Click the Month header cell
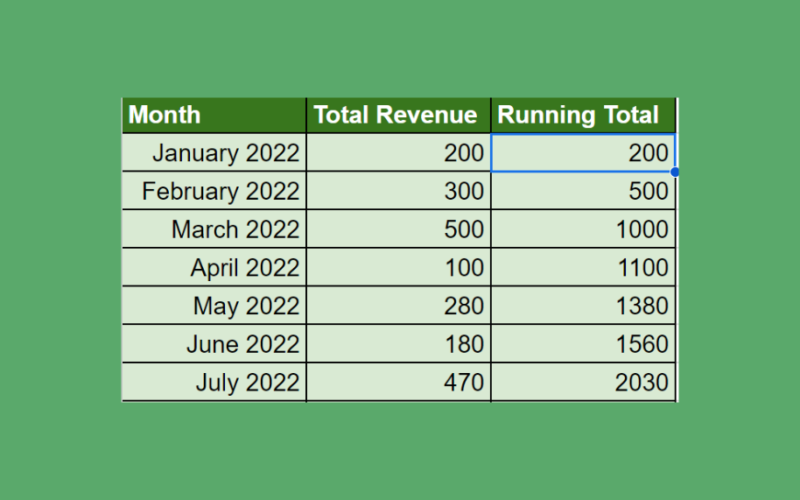This screenshot has height=500, width=800. coord(214,115)
